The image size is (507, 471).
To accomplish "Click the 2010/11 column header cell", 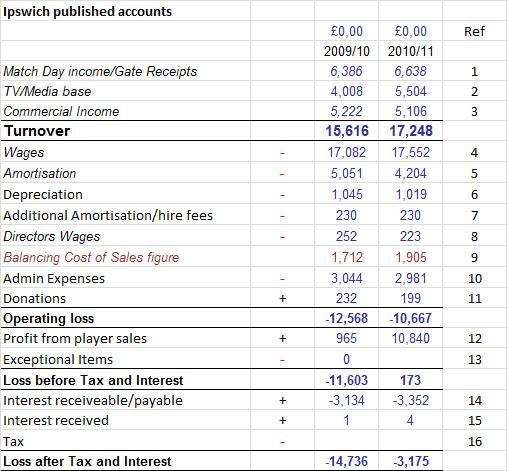I will coord(411,51).
